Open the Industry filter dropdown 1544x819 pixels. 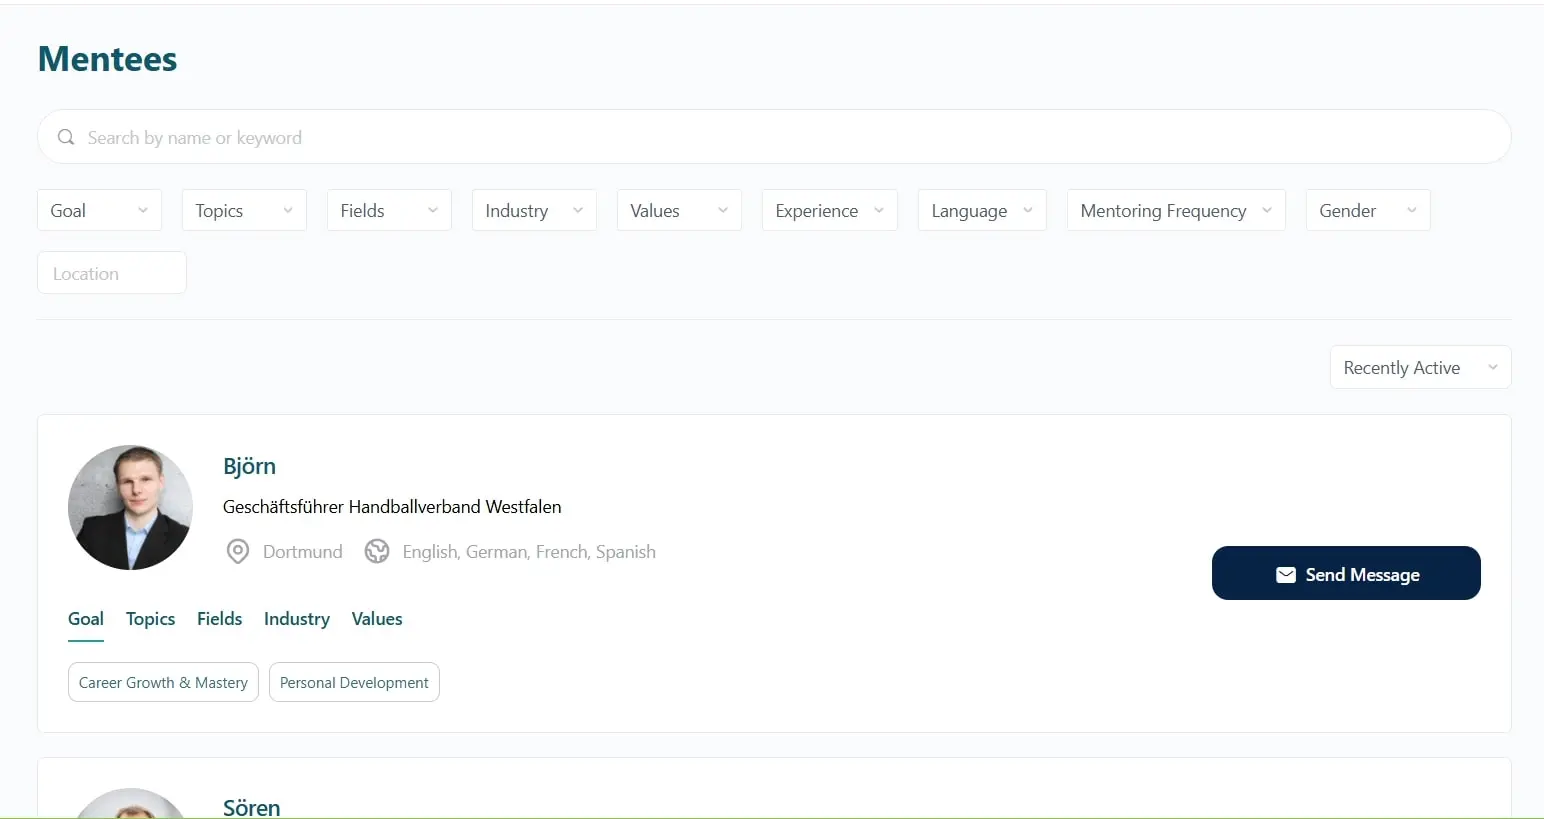534,210
